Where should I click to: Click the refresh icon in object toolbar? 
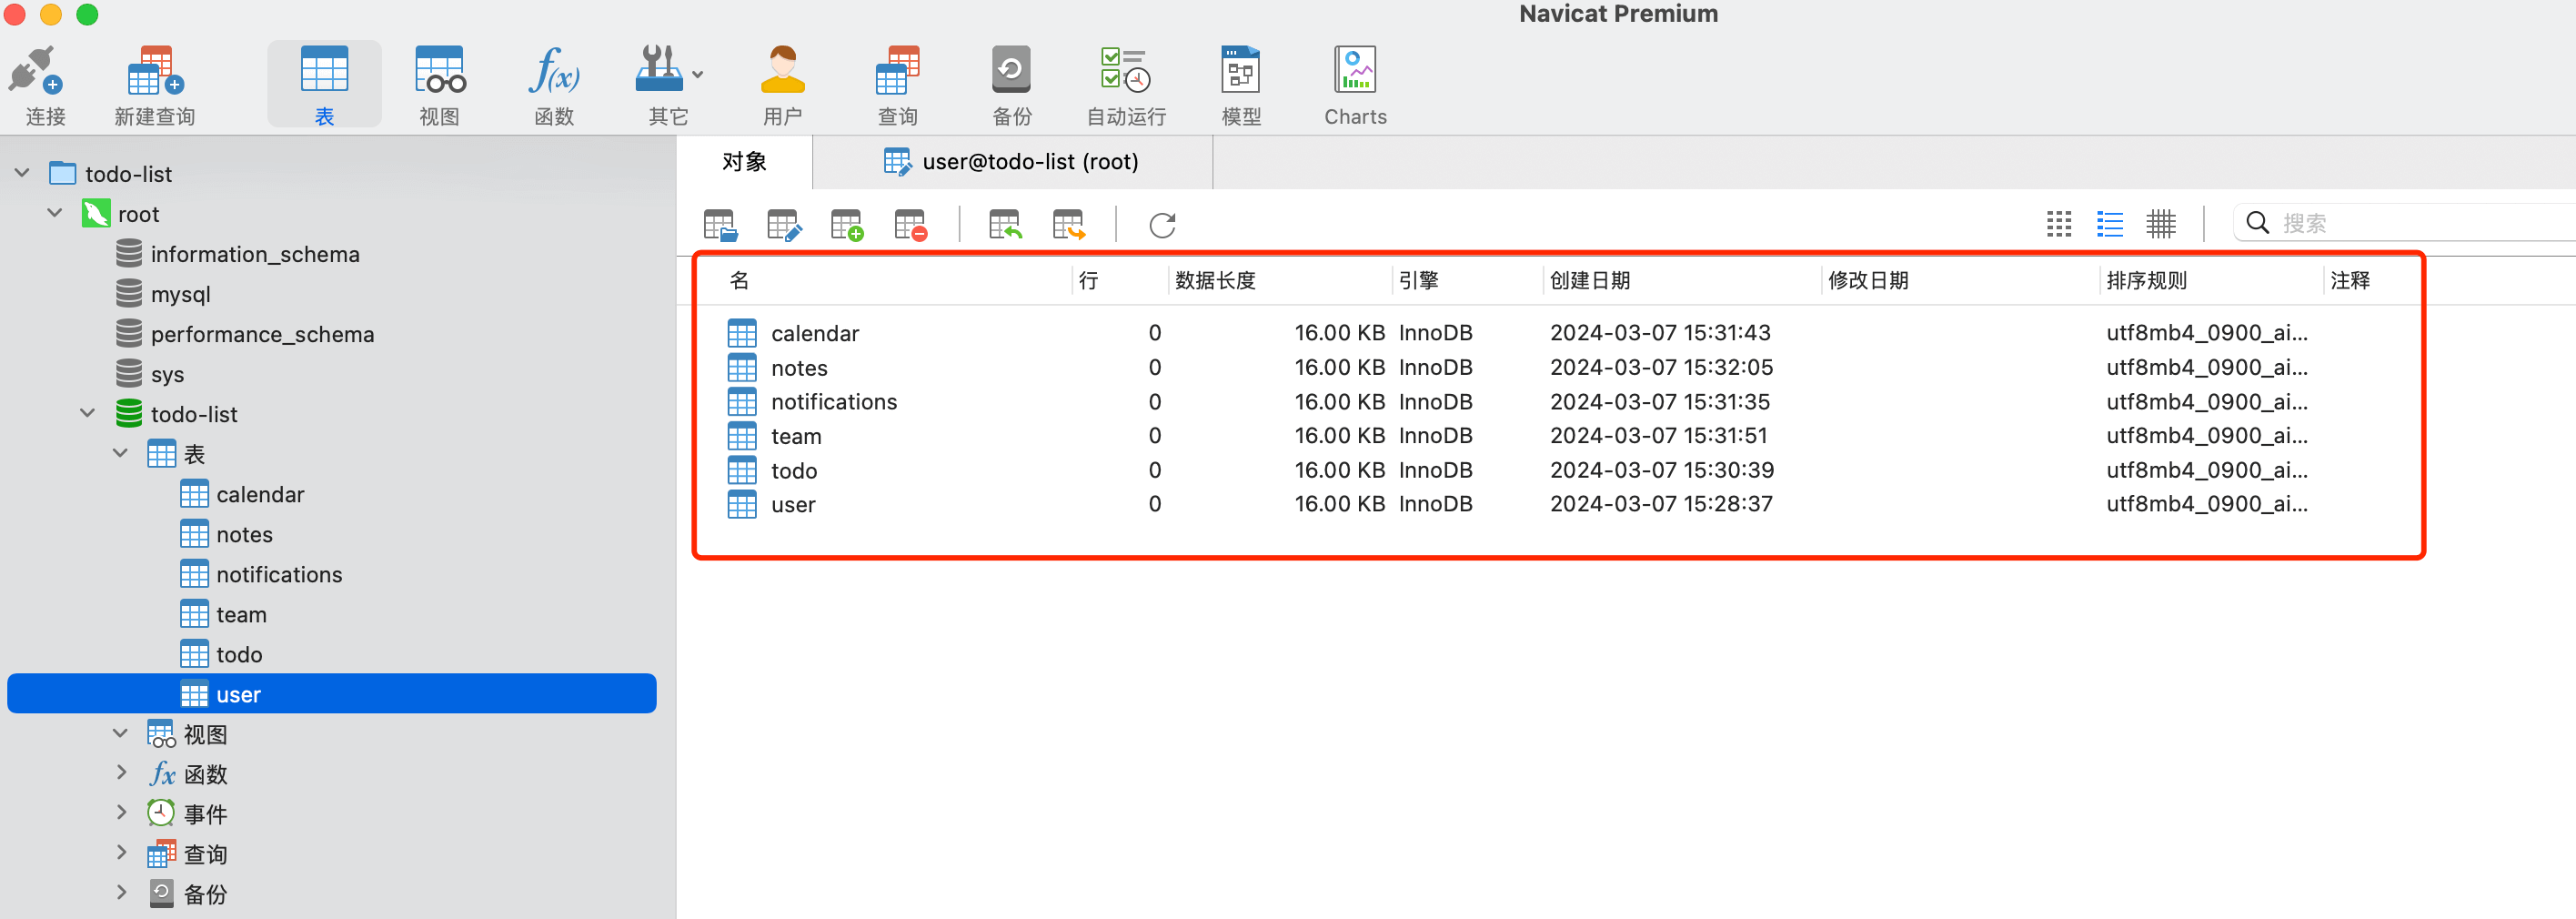pyautogui.click(x=1161, y=225)
